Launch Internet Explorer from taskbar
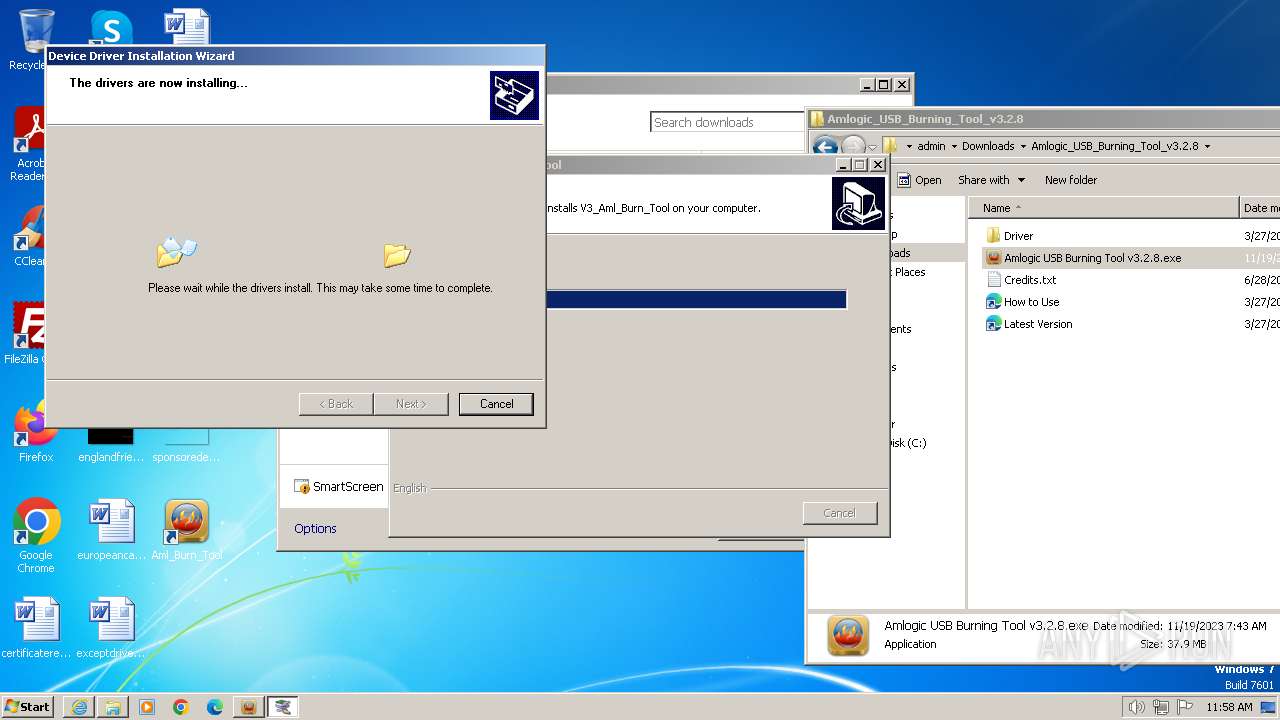Image resolution: width=1280 pixels, height=720 pixels. (79, 707)
